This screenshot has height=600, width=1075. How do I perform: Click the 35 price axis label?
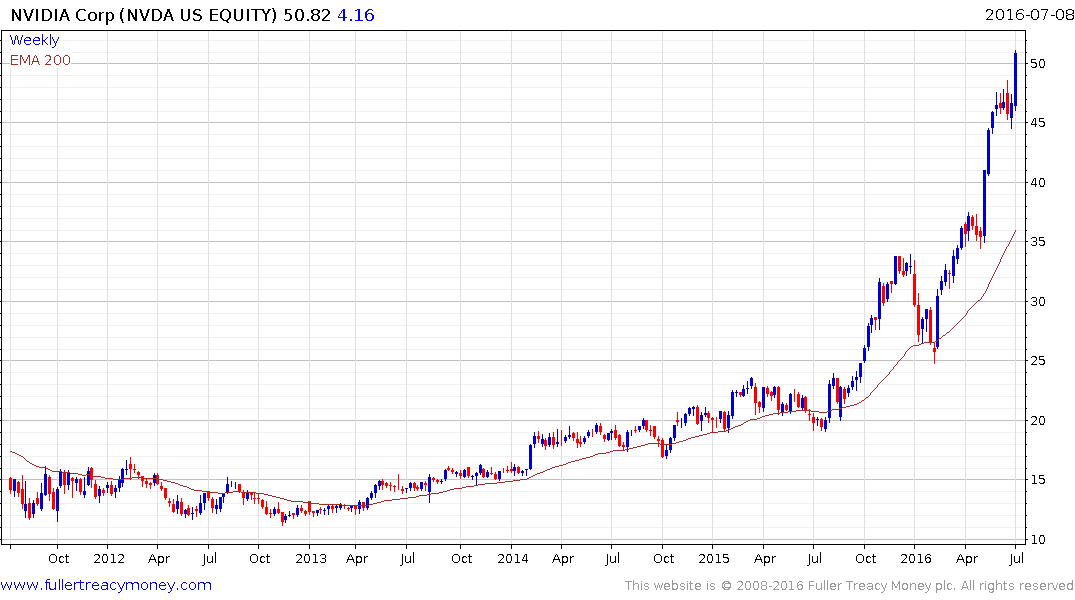1037,242
